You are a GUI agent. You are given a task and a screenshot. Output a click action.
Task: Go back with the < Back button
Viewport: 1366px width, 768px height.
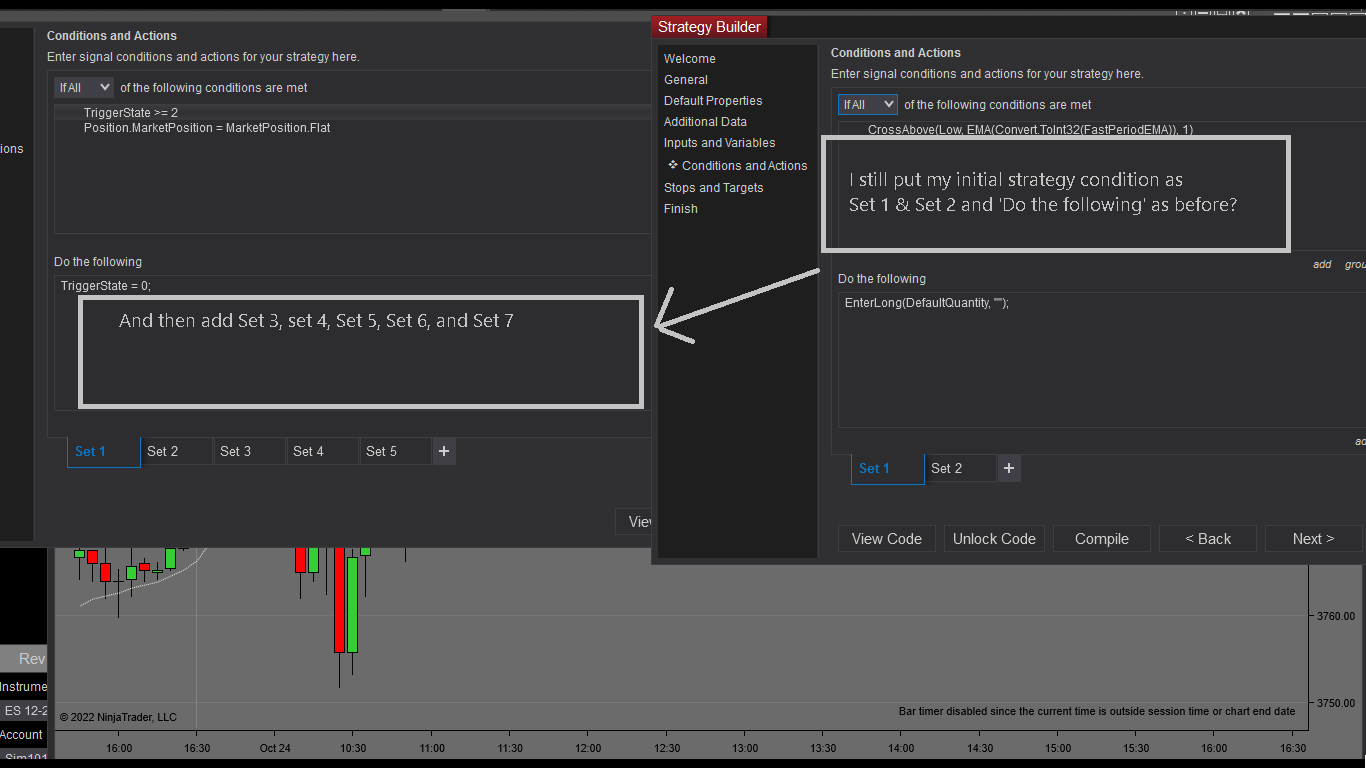pos(1208,539)
